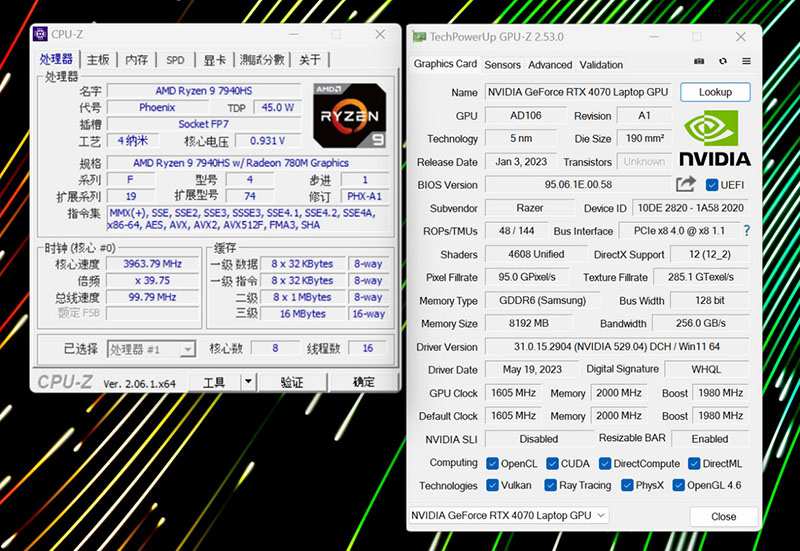This screenshot has width=800, height=551.
Task: Switch to the SPD tab
Action: pyautogui.click(x=175, y=60)
